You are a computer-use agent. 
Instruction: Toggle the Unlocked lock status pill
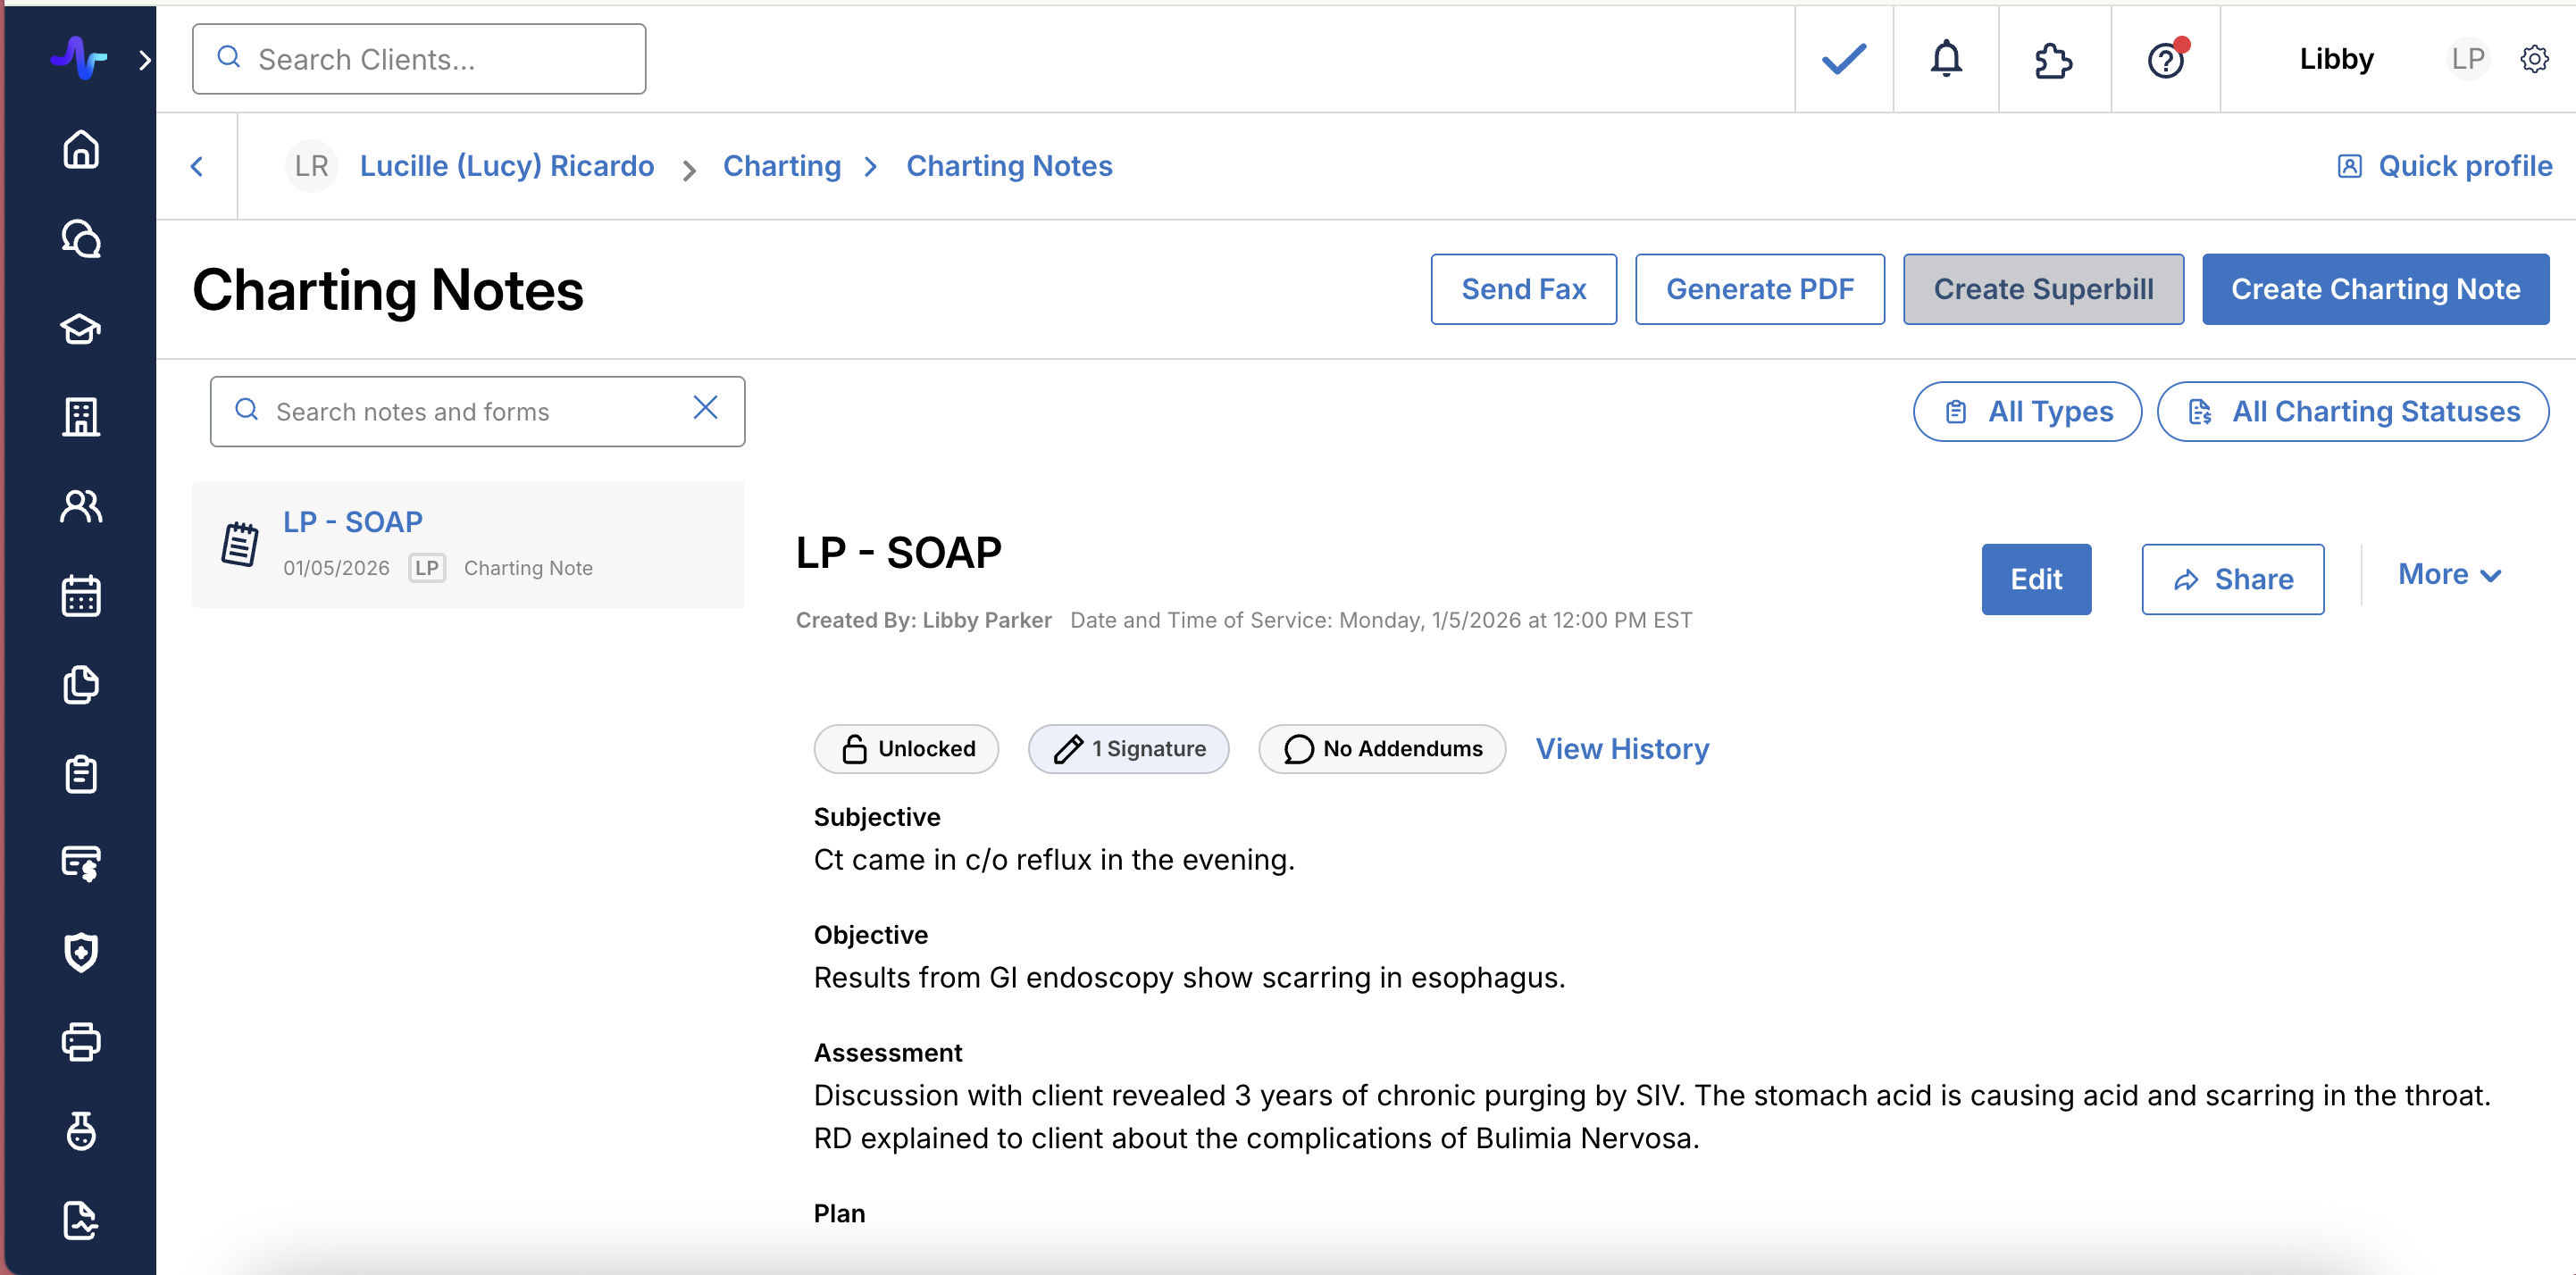[906, 749]
